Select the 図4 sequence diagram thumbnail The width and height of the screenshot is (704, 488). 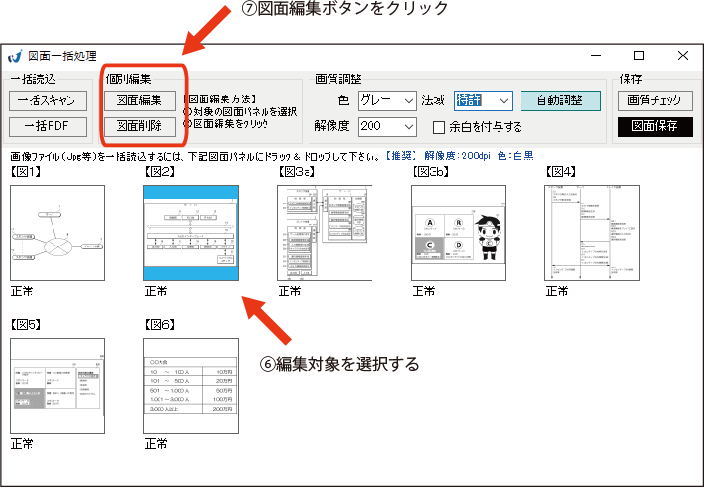pos(592,233)
